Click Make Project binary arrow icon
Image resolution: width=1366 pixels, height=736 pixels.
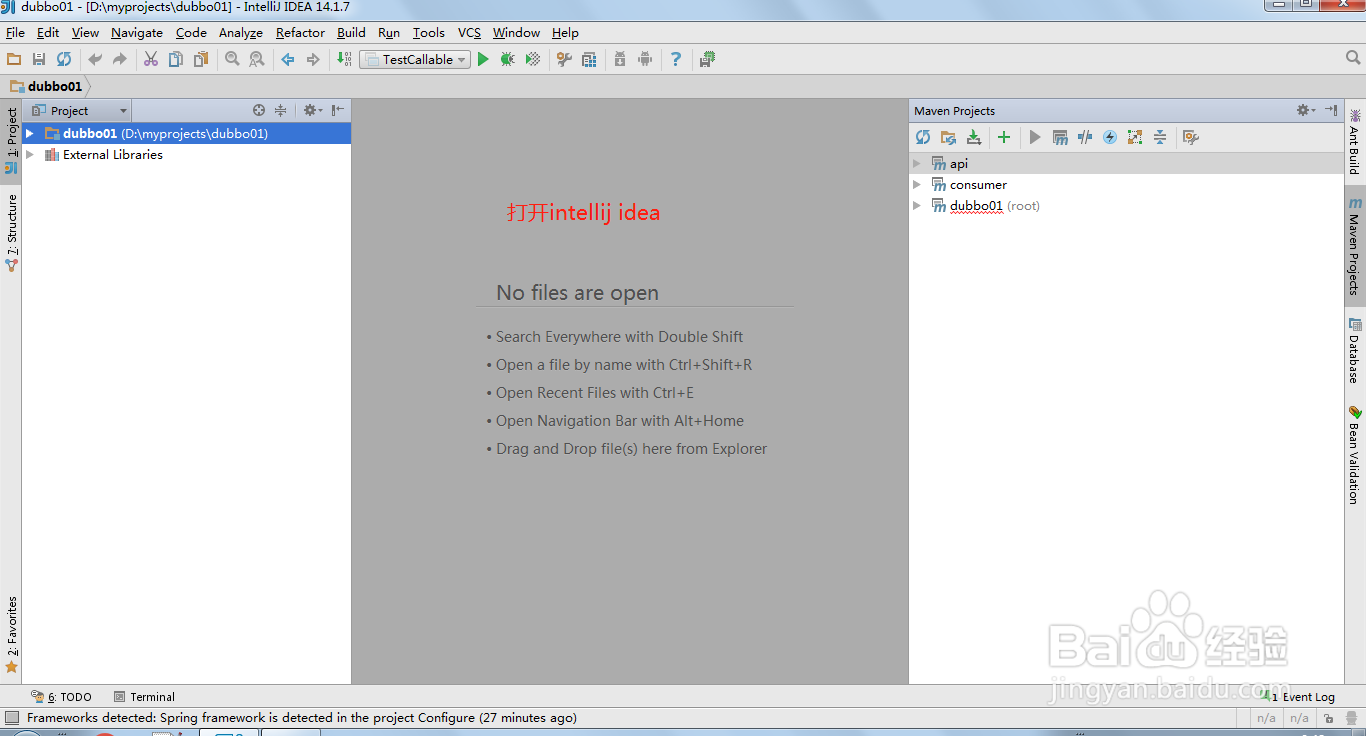click(344, 59)
